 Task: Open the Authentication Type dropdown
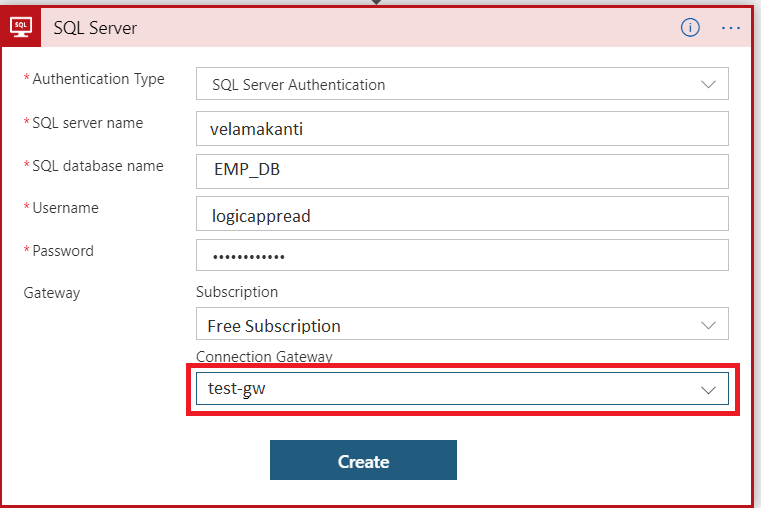[462, 84]
